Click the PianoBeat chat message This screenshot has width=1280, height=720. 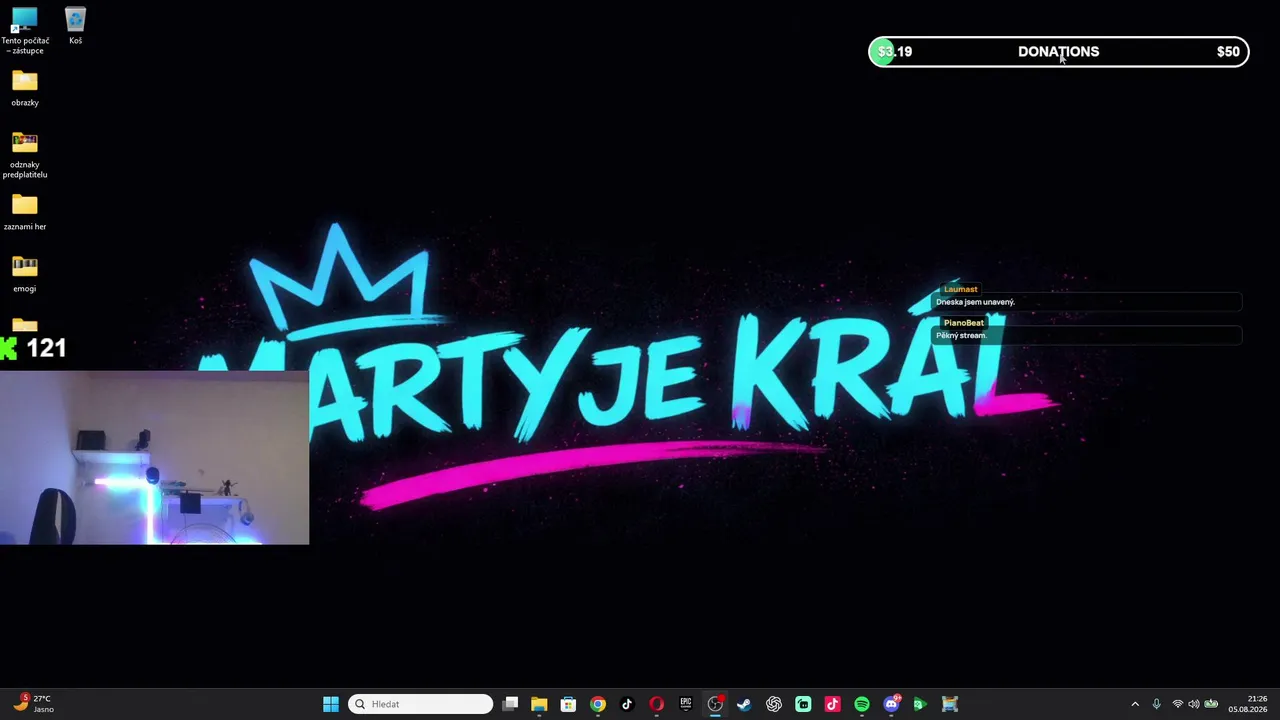click(1088, 329)
